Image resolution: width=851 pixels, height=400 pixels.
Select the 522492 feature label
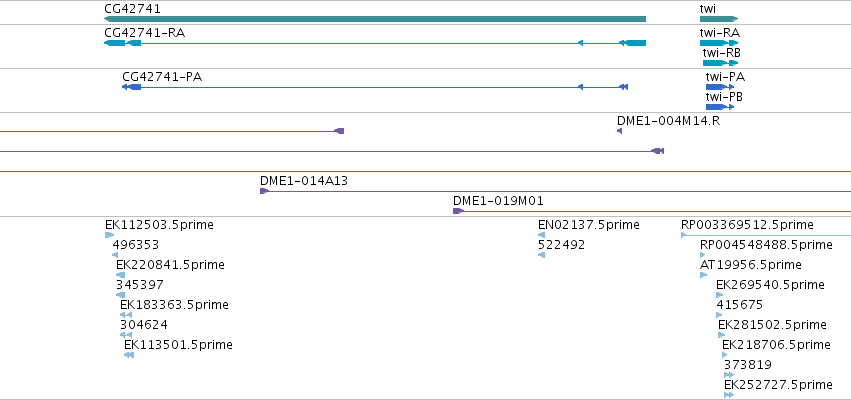562,245
